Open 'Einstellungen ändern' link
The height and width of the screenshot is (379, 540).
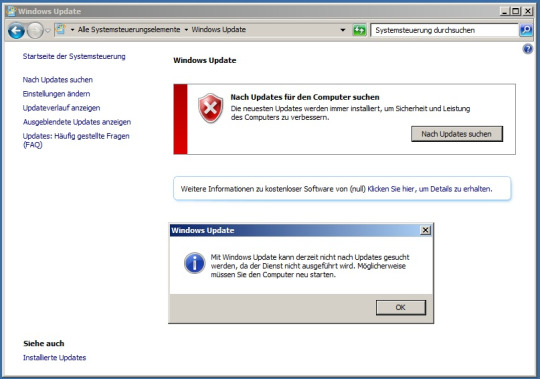56,94
